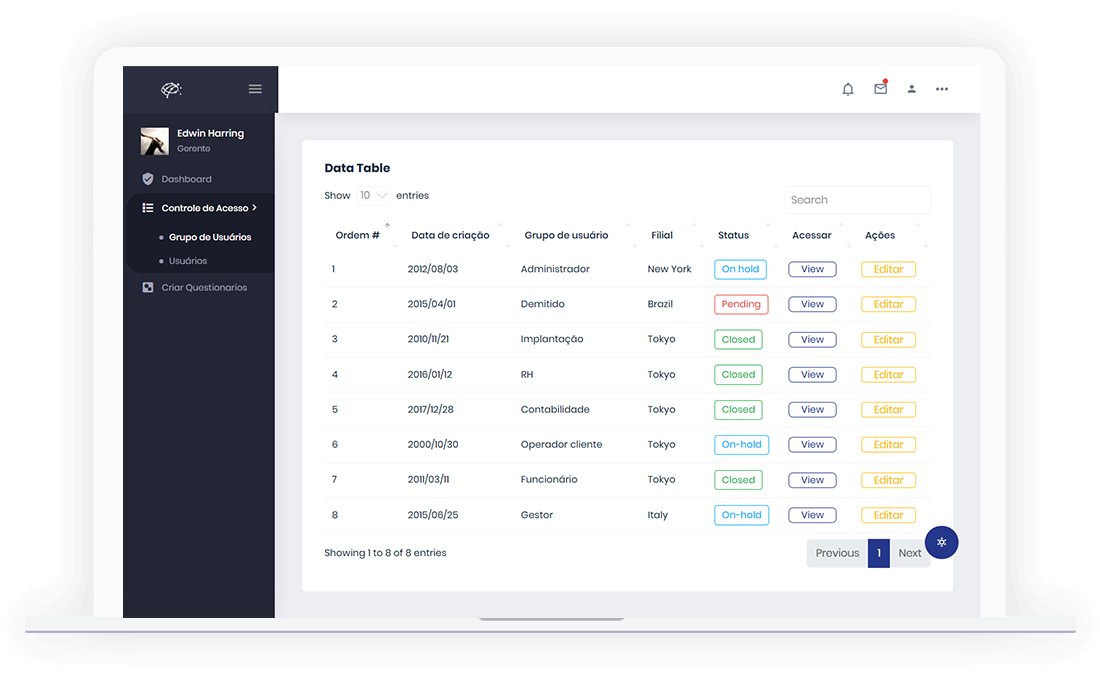Screen dimensions: 1100x680
Task: Toggle the hamburger sidebar menu icon
Action: pos(255,89)
